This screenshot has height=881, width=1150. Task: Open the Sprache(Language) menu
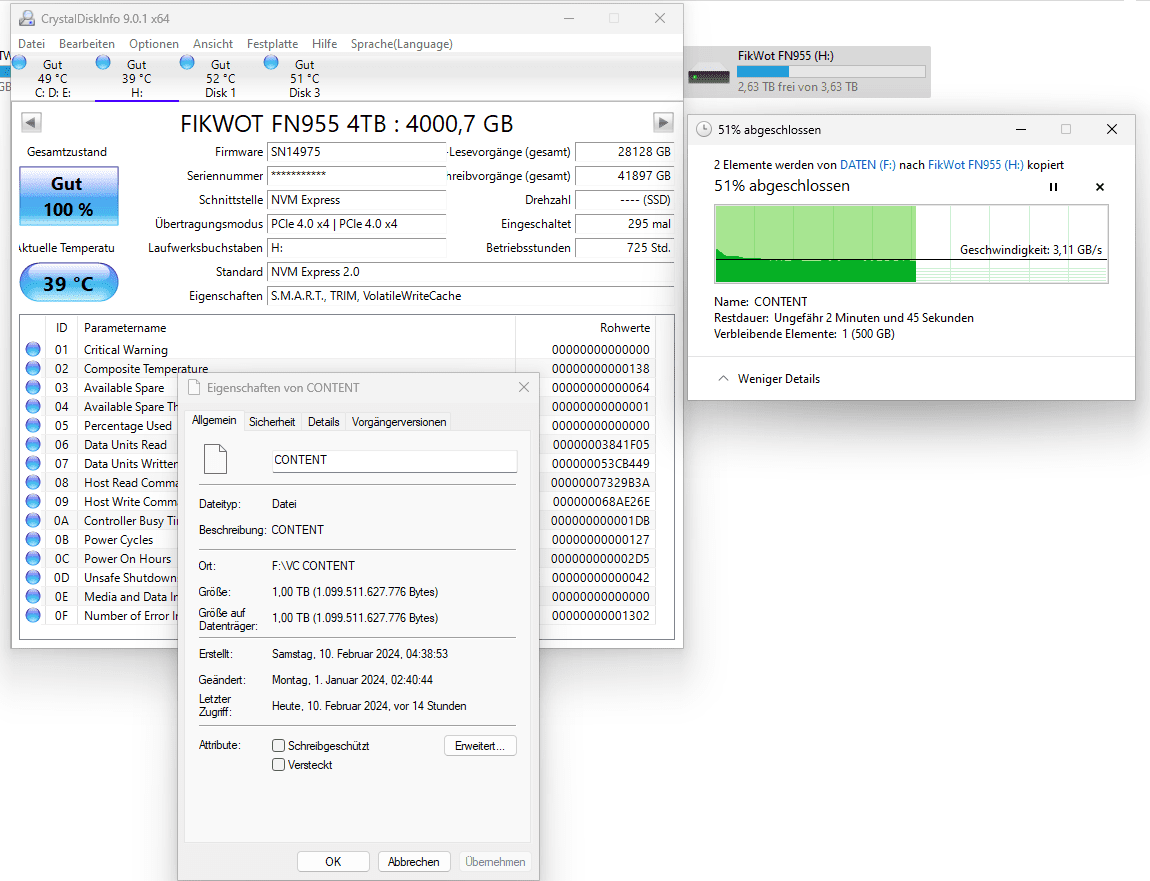[402, 44]
